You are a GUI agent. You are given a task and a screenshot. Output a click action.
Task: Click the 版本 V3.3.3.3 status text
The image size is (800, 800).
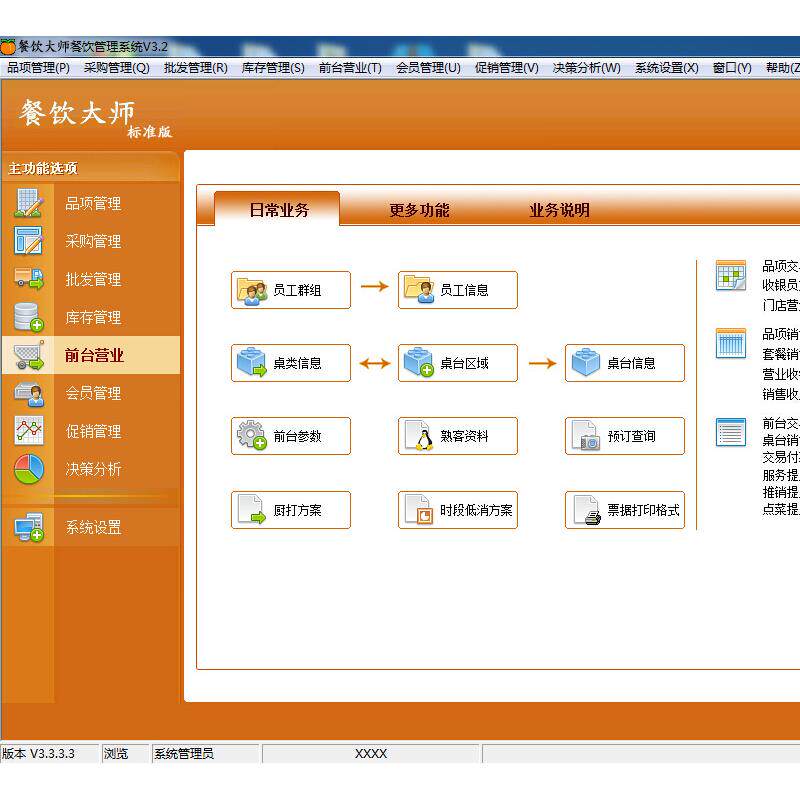pos(38,754)
